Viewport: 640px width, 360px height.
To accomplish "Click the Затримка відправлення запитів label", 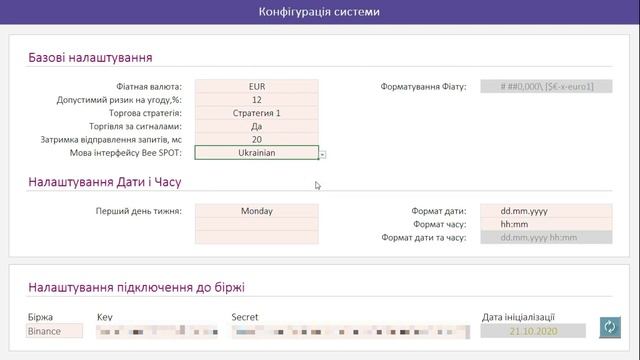I will [111, 140].
